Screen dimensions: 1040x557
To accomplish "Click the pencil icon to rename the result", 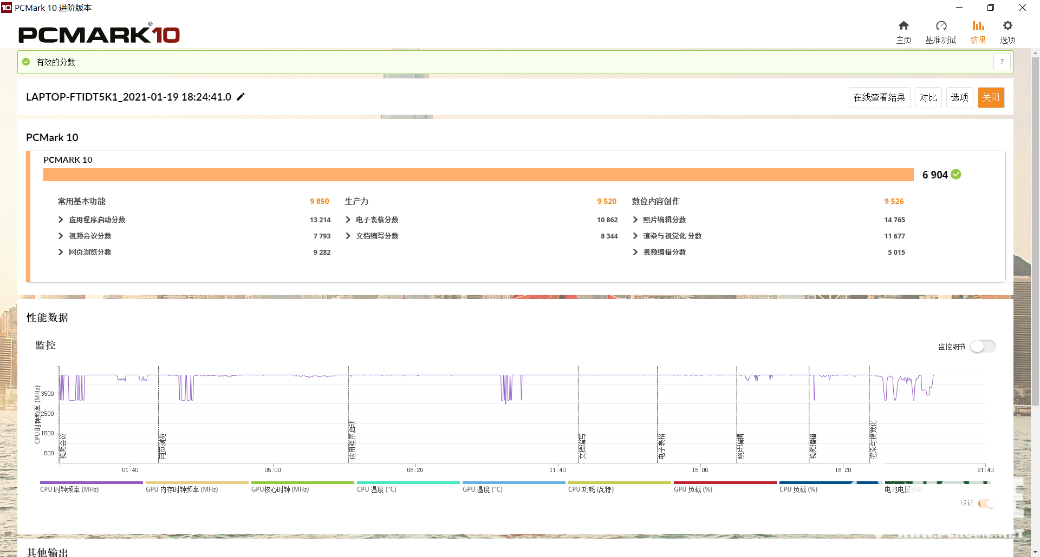I will pyautogui.click(x=241, y=97).
